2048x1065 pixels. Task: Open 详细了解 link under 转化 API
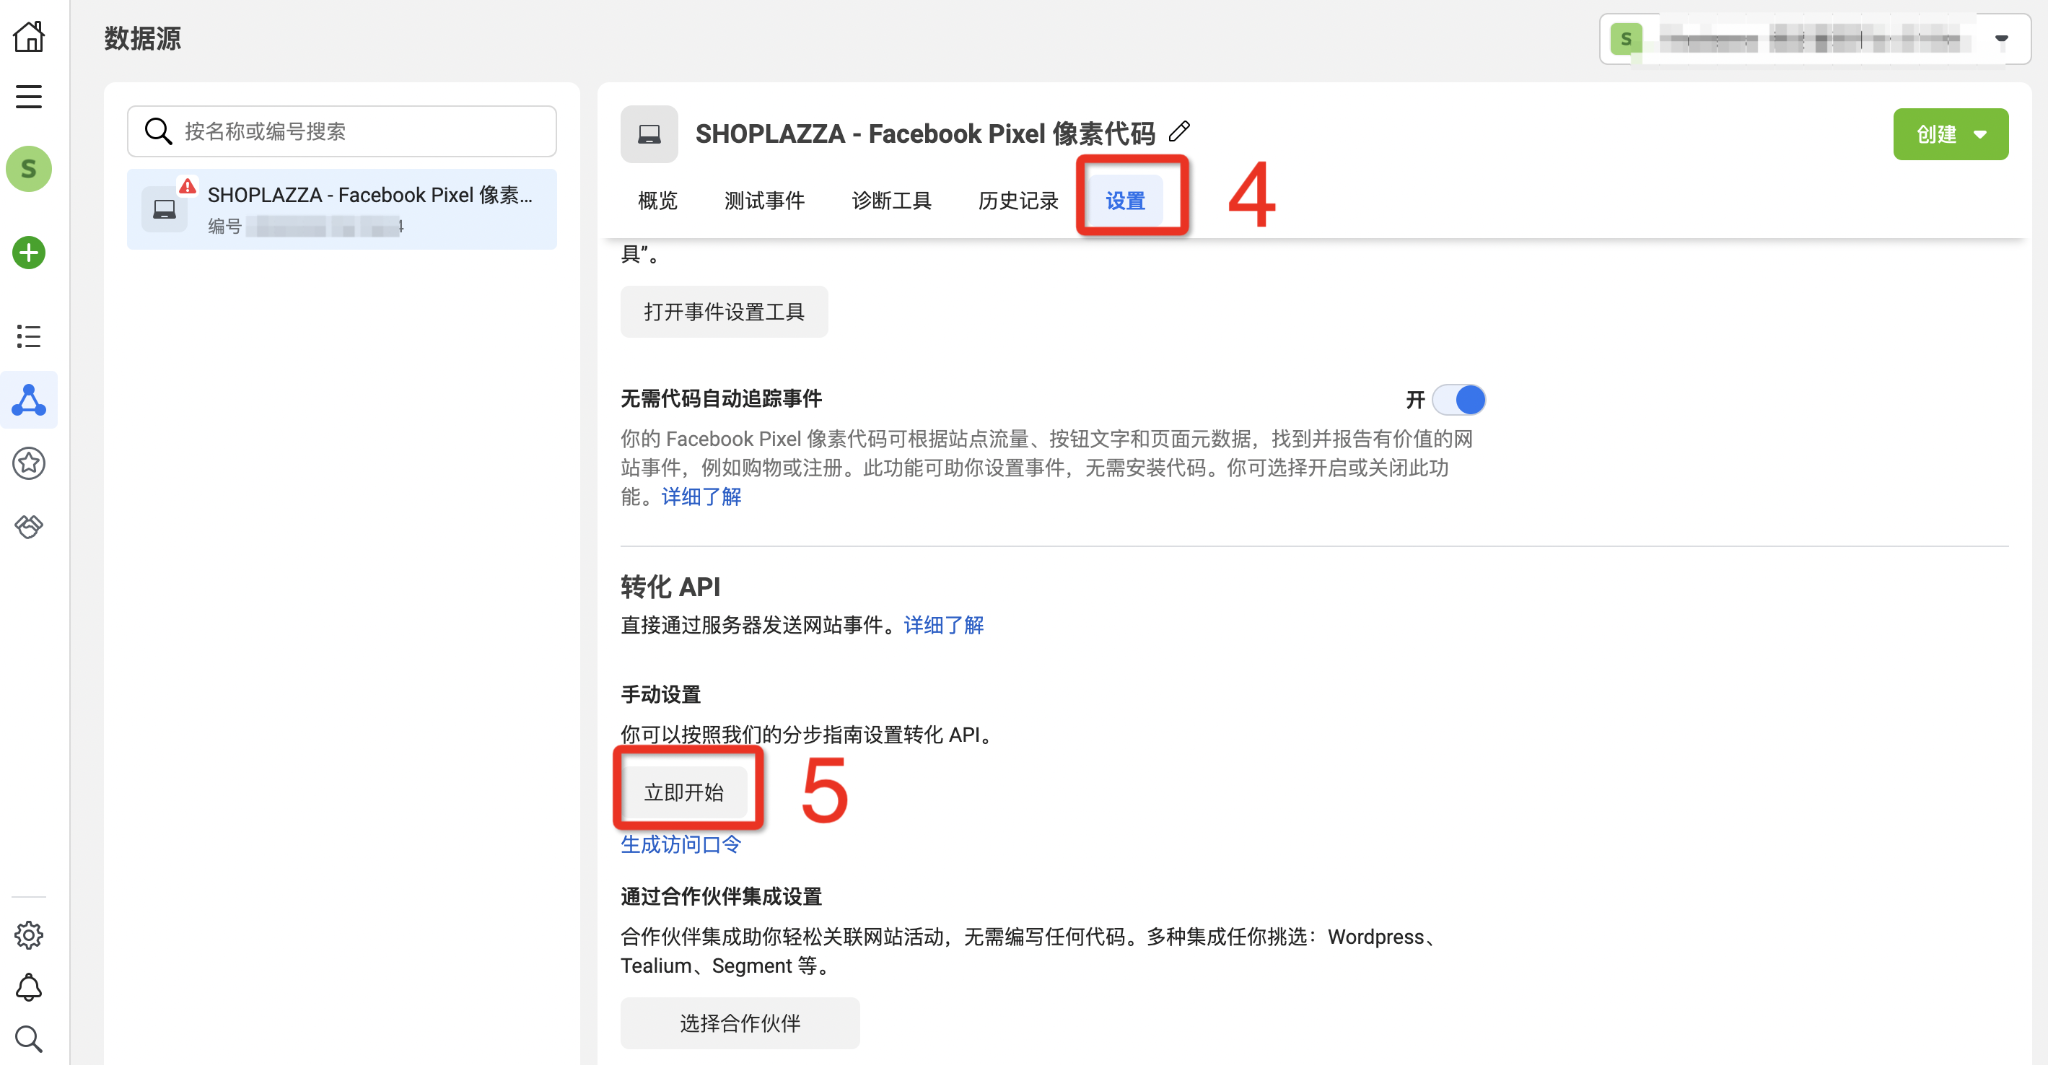click(x=944, y=625)
